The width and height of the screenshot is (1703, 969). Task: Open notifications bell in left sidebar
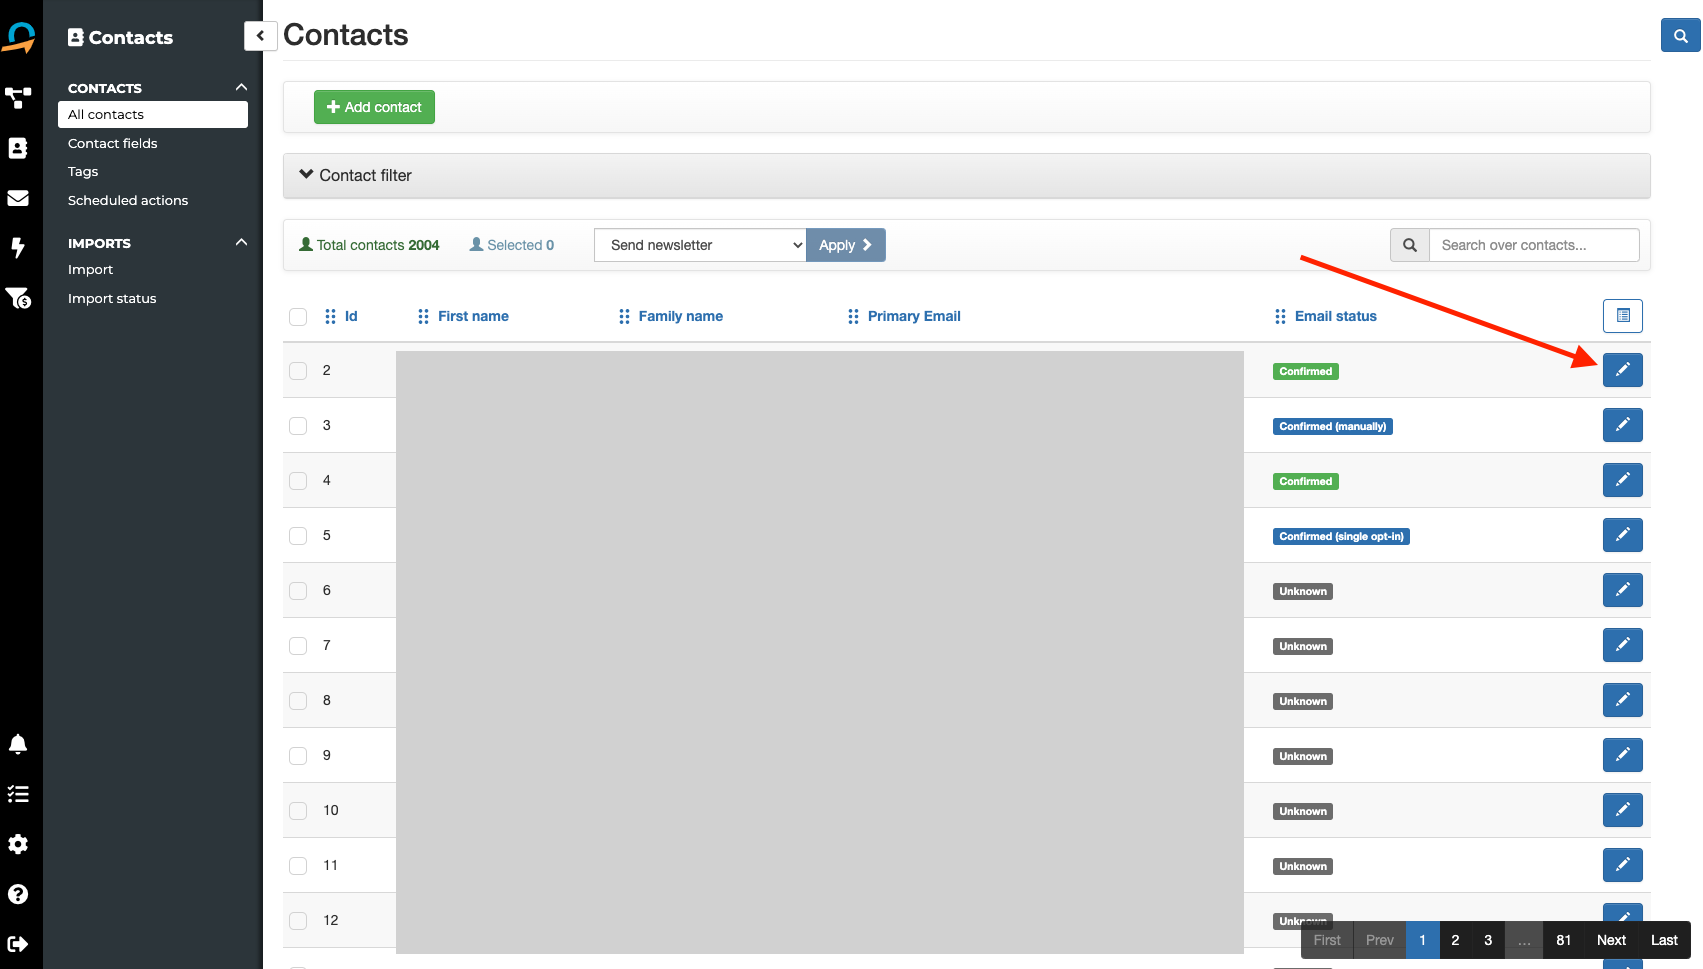pyautogui.click(x=18, y=744)
